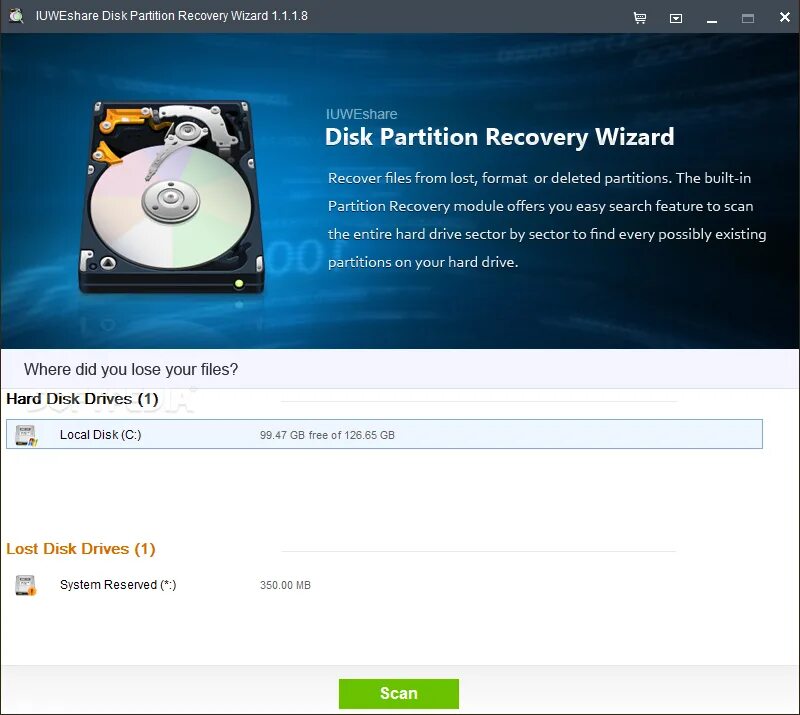Screen dimensions: 800x715
Task: Click the hard drive illustration in the banner
Action: tap(171, 197)
